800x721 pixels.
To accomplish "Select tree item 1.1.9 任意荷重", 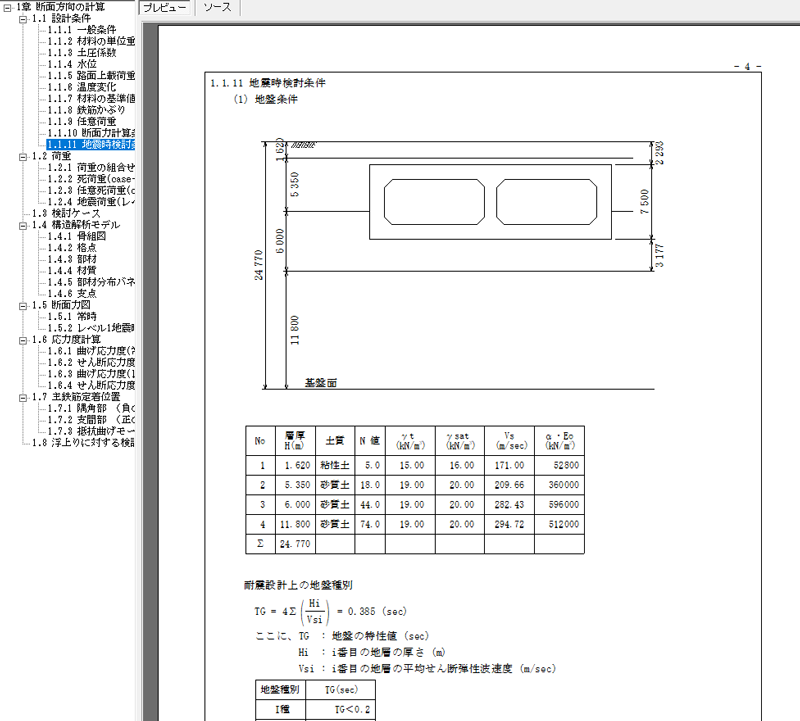I will click(82, 121).
